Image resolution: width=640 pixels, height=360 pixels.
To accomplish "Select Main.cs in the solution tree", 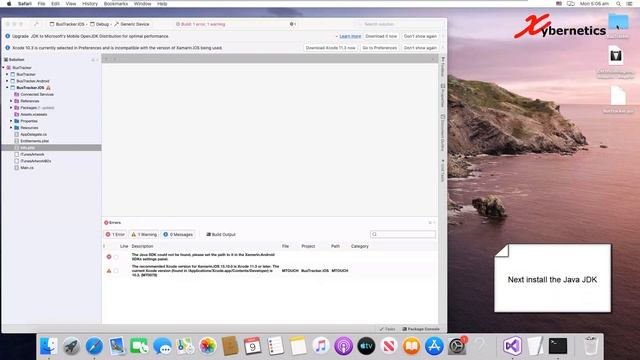I will point(27,168).
